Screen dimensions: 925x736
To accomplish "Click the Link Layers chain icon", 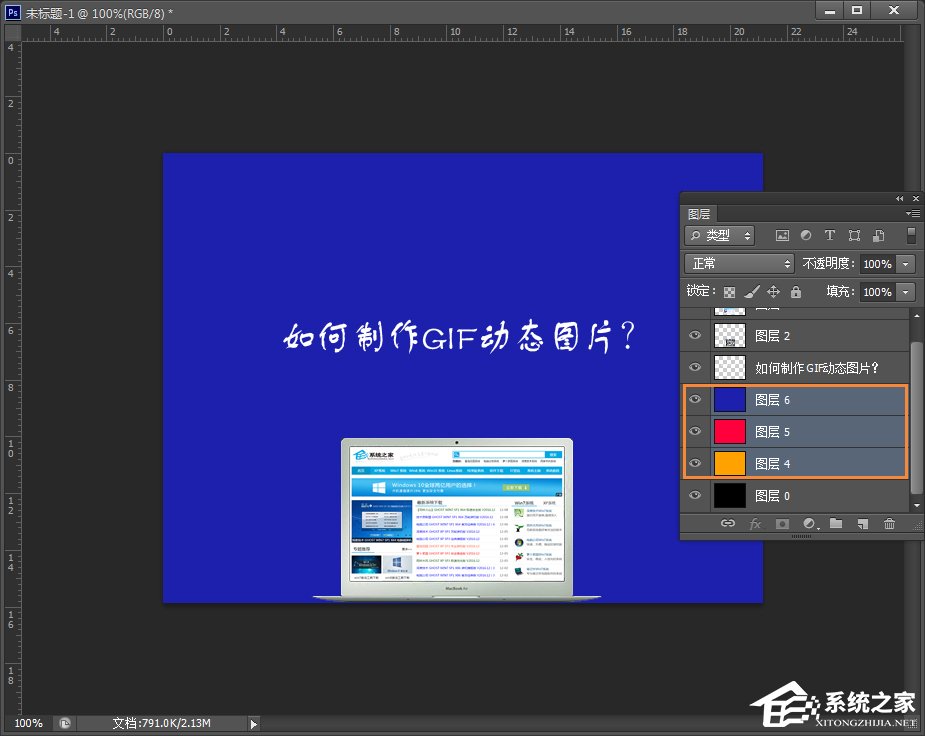I will [727, 523].
